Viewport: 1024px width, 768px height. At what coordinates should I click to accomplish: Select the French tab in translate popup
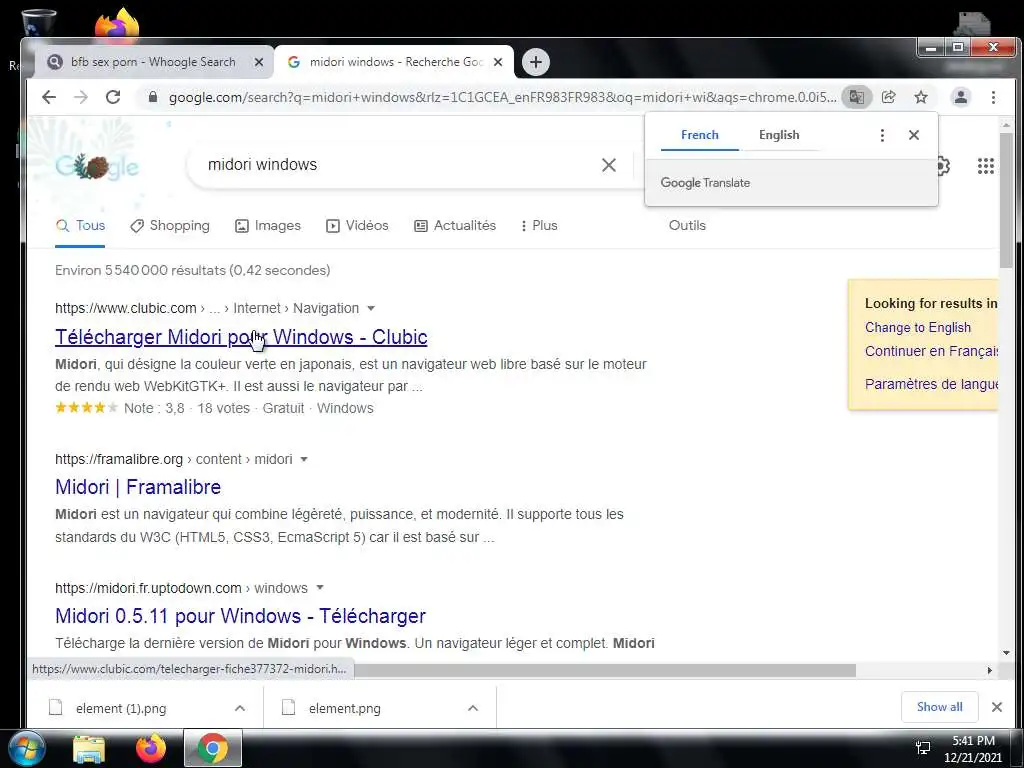699,135
